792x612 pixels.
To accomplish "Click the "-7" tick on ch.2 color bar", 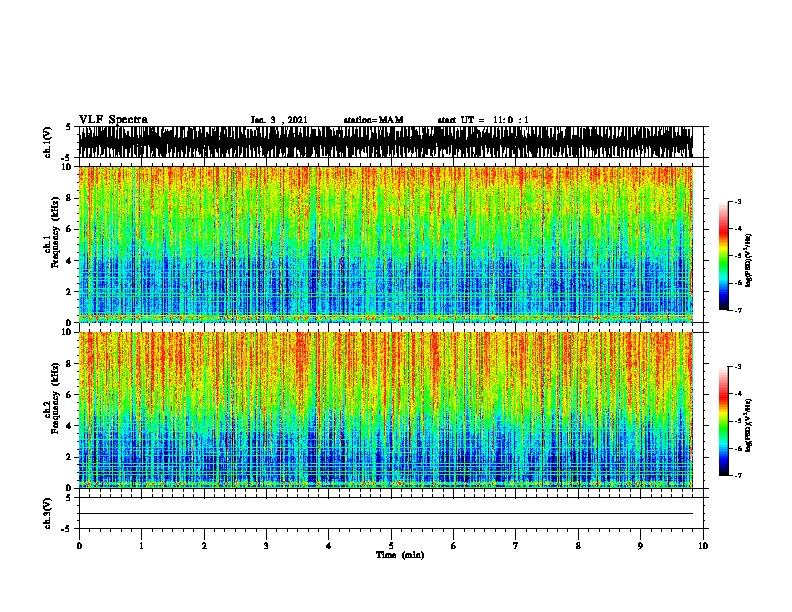I will [x=737, y=476].
